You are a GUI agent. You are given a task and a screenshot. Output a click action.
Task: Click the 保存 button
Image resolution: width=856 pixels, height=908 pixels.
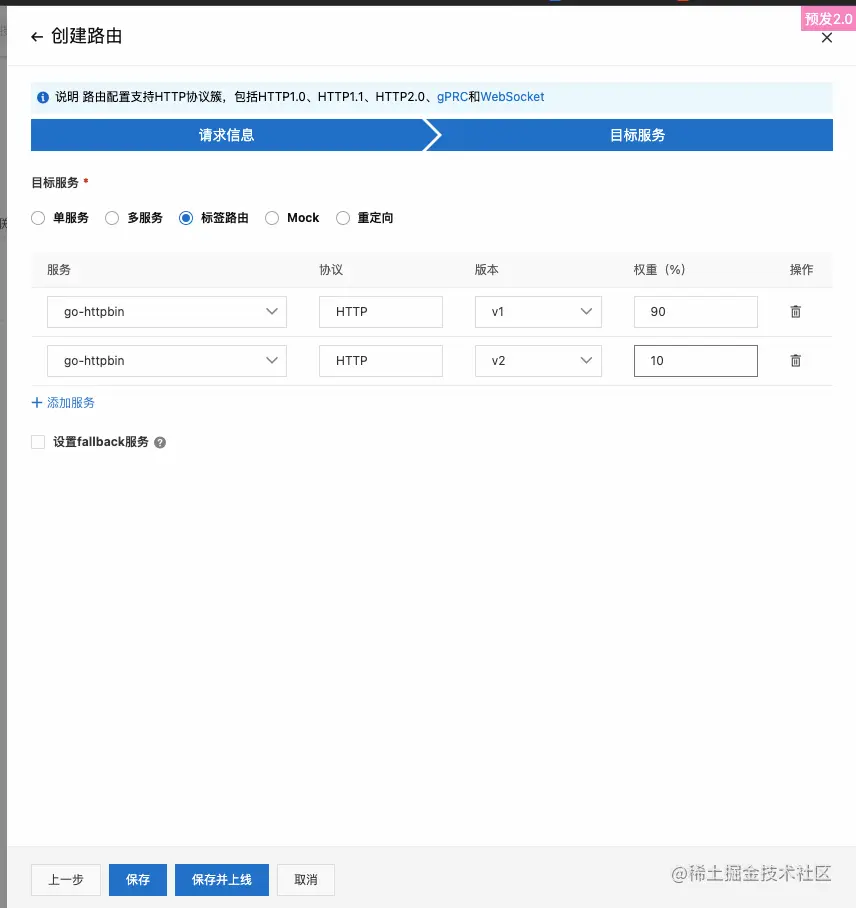[x=138, y=880]
